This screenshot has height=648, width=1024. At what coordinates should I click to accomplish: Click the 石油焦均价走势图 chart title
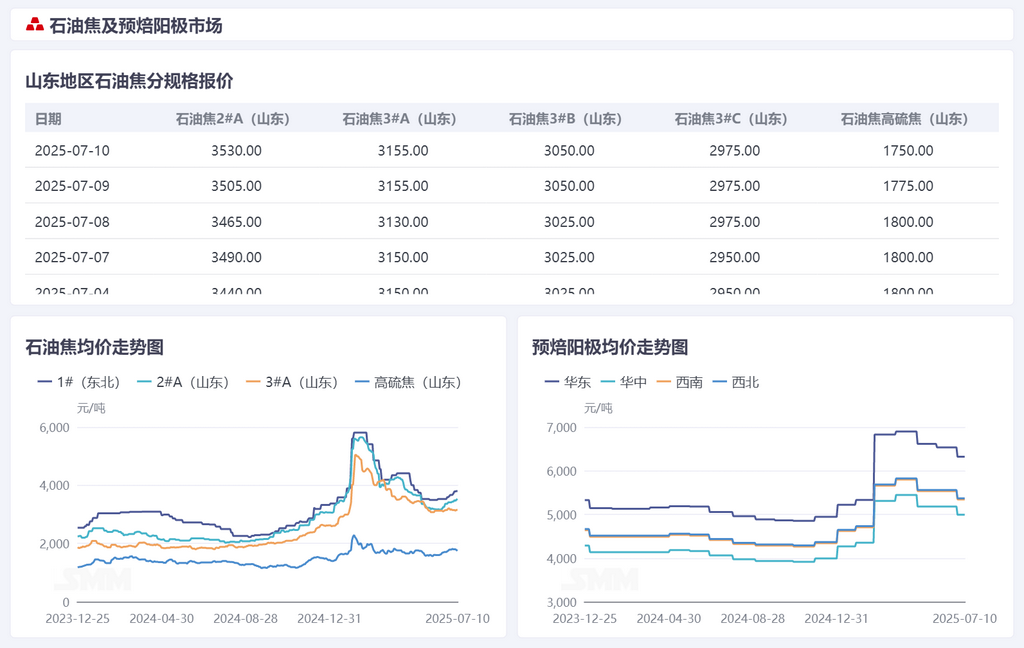pos(95,347)
